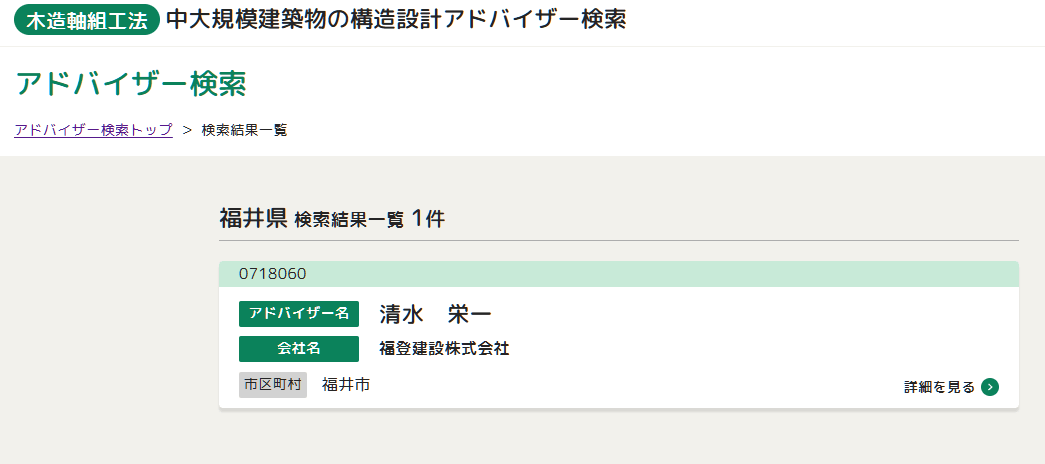The image size is (1045, 464).
Task: Click the アドバイザー検索 page heading
Action: pos(131,84)
